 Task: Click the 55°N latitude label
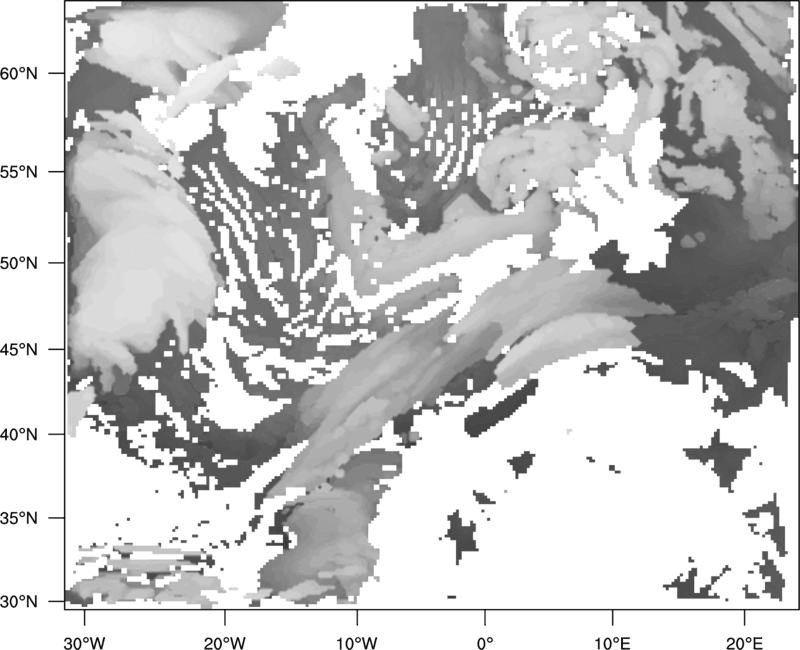[x=19, y=172]
